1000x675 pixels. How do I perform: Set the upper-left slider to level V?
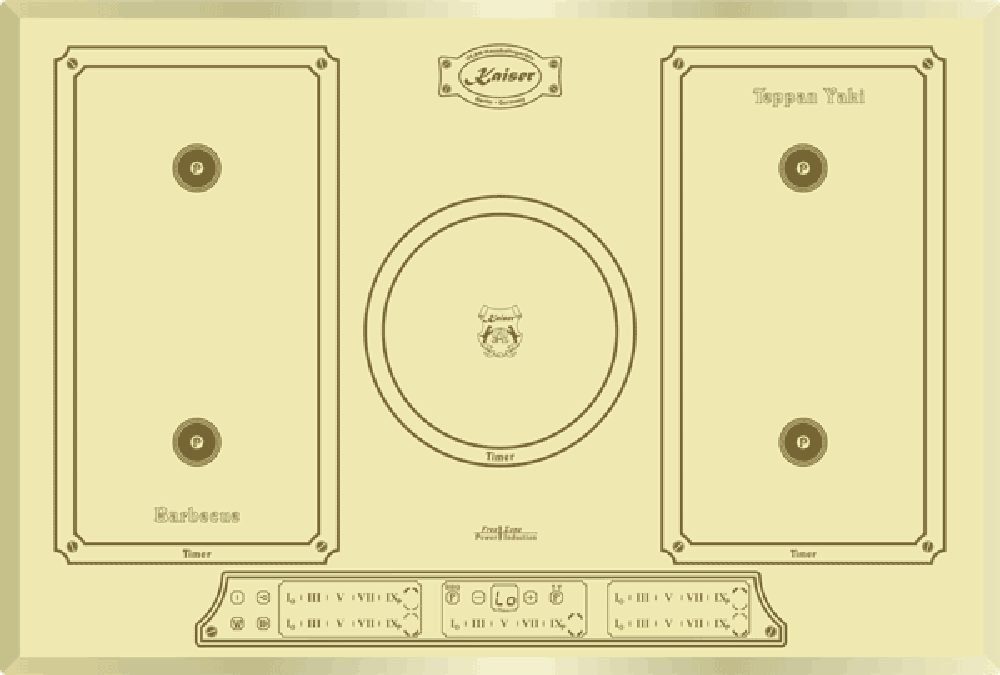pos(340,598)
